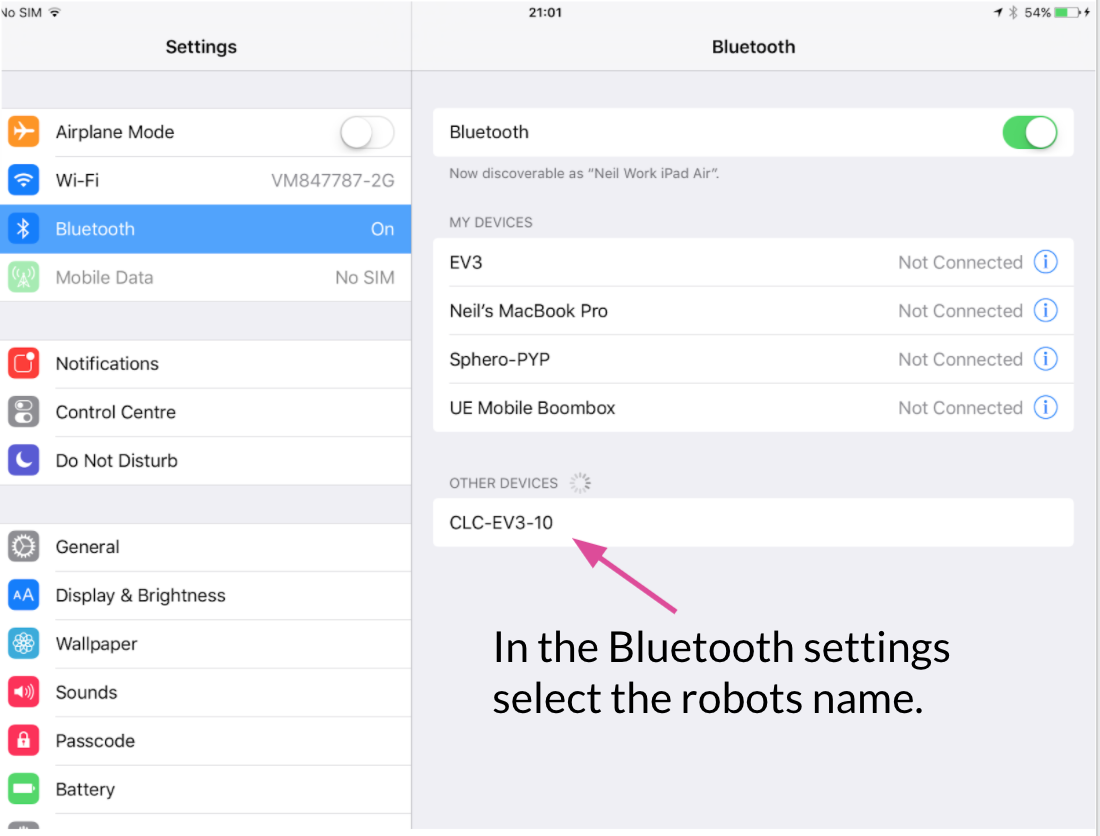Tap the Wi-Fi icon in sidebar
The image size is (1100, 836).
(23, 180)
